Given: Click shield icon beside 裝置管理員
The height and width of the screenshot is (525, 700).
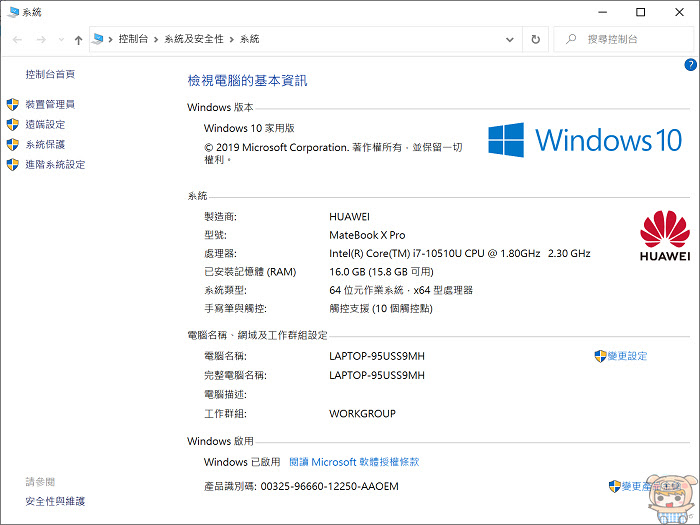Looking at the screenshot, I should [x=13, y=104].
